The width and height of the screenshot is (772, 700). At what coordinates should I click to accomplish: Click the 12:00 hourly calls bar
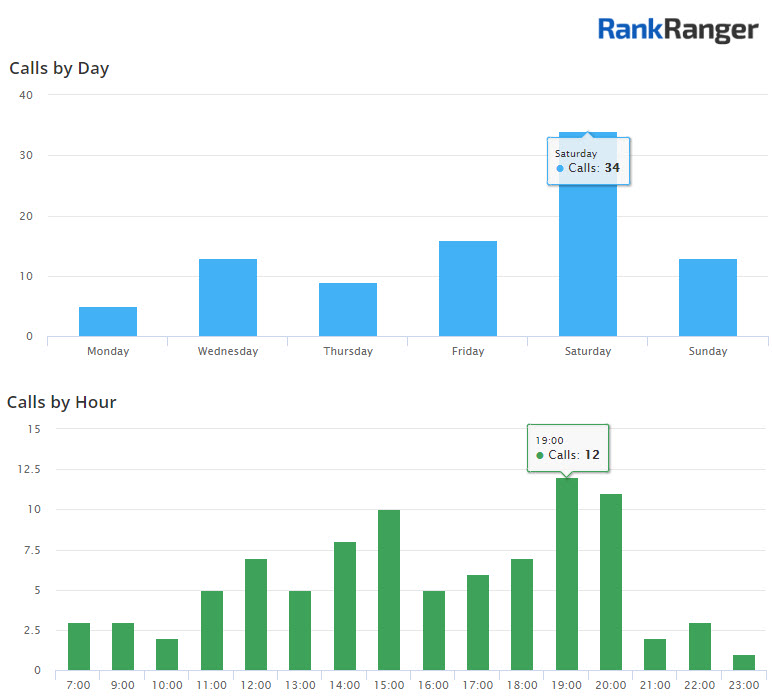[256, 614]
